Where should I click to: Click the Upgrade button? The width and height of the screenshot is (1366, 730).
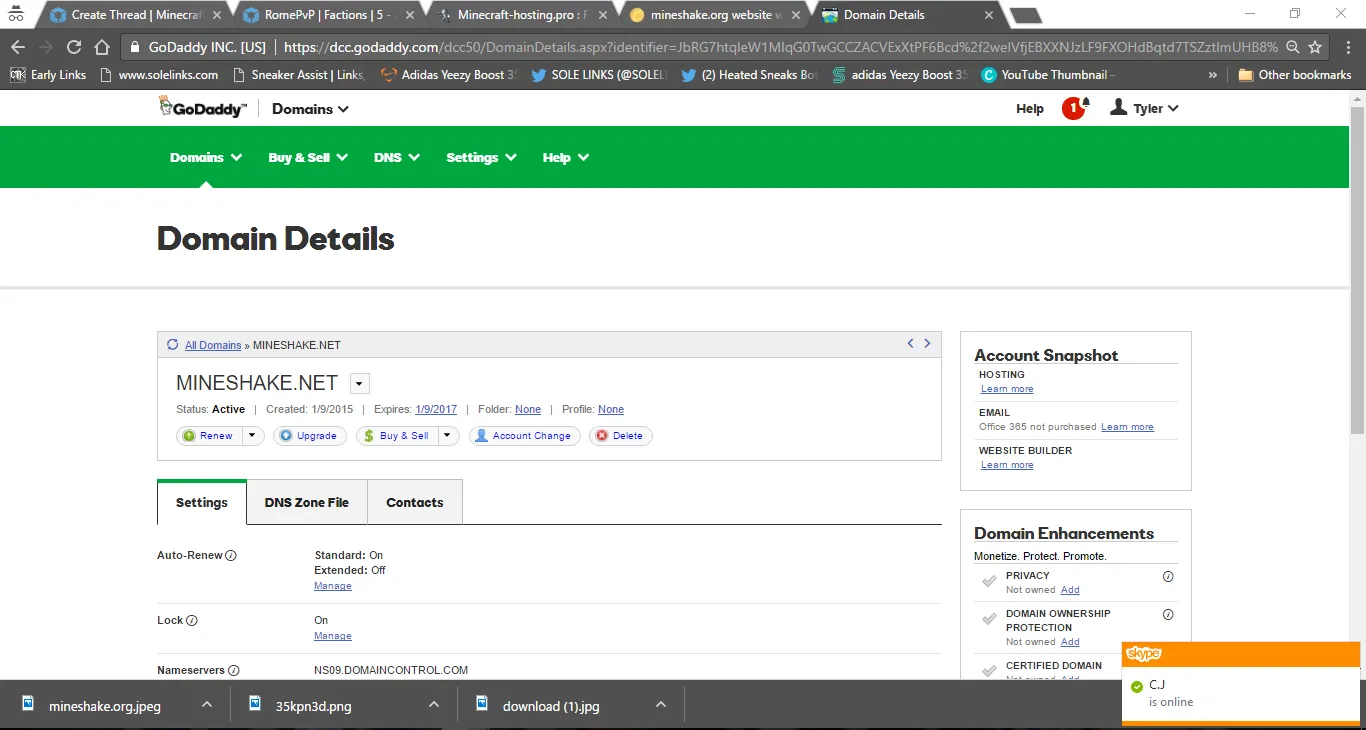click(310, 436)
